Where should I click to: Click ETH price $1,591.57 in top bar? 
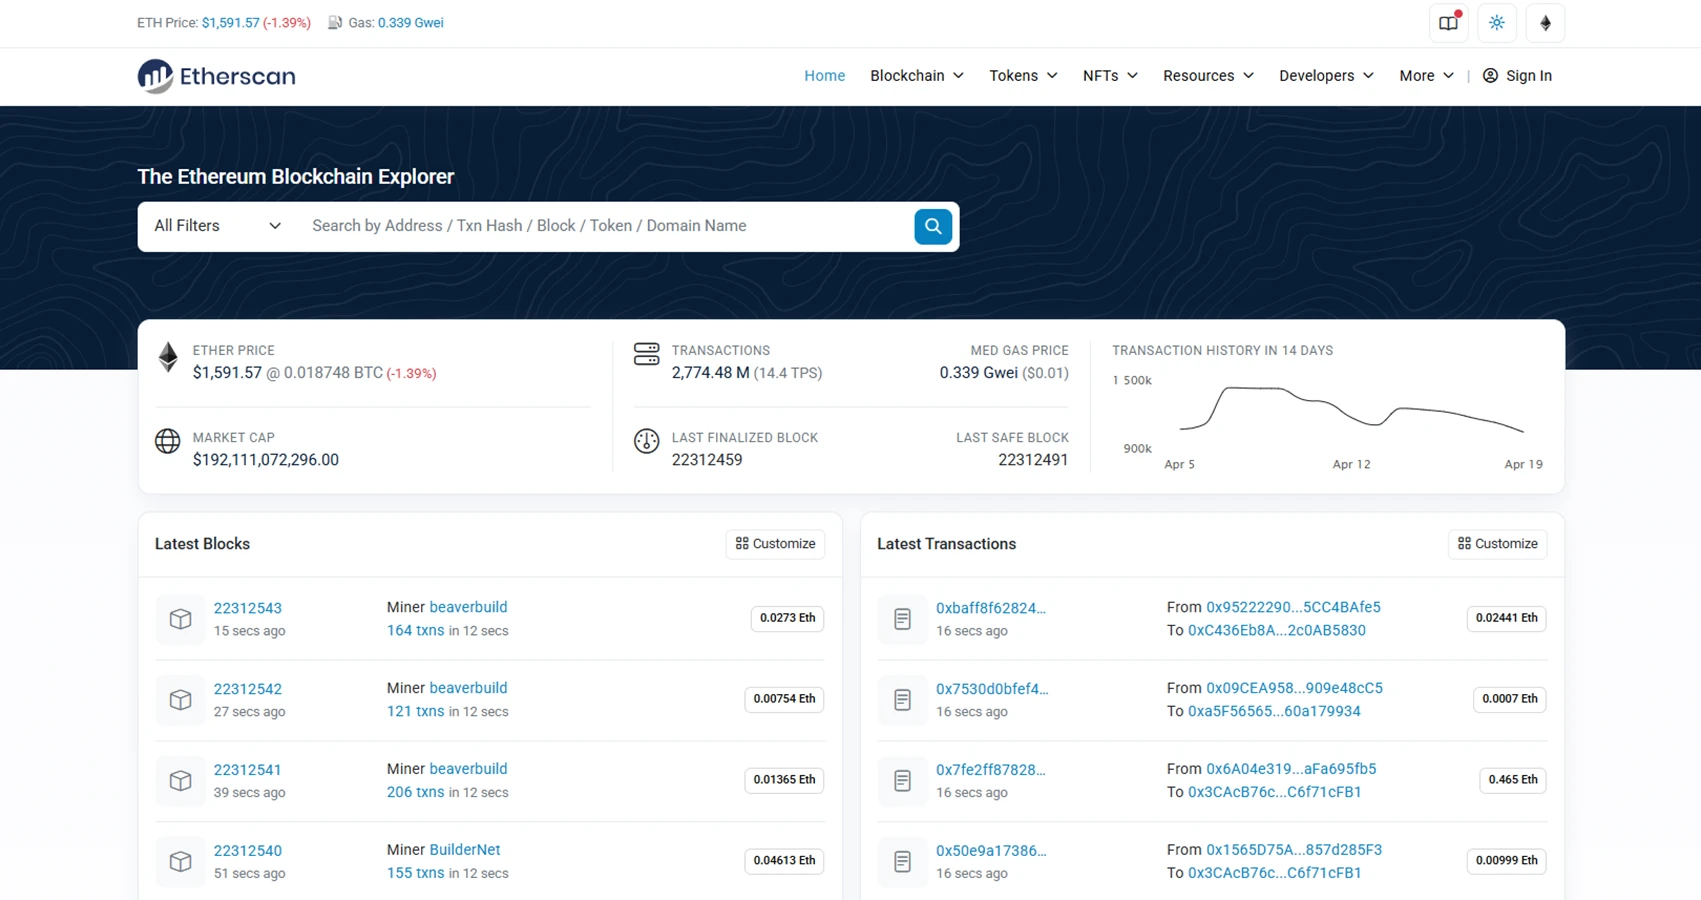coord(230,22)
